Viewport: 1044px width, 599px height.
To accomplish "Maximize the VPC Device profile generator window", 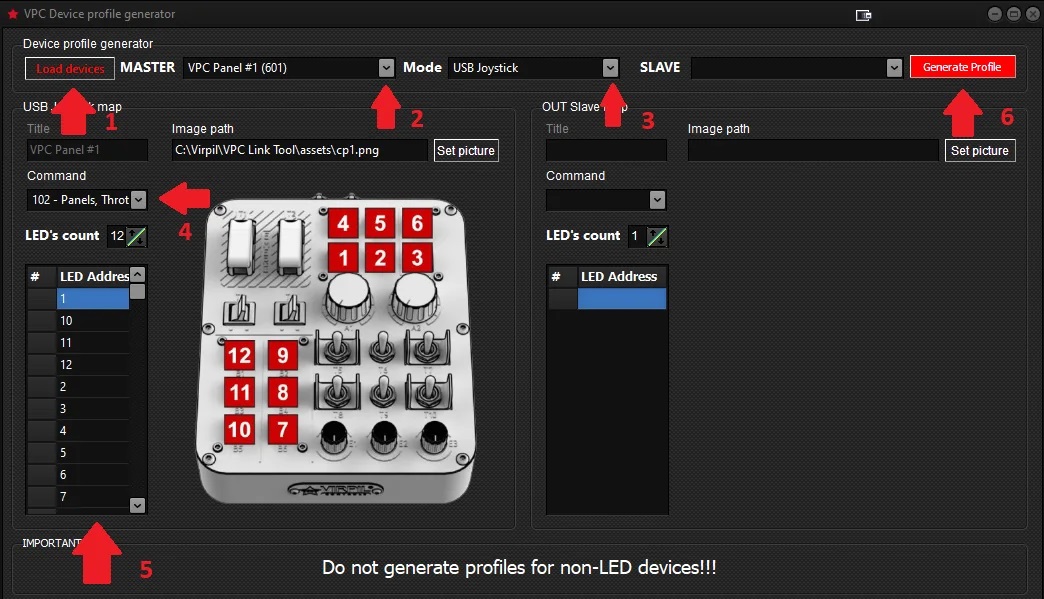I will pyautogui.click(x=1014, y=14).
